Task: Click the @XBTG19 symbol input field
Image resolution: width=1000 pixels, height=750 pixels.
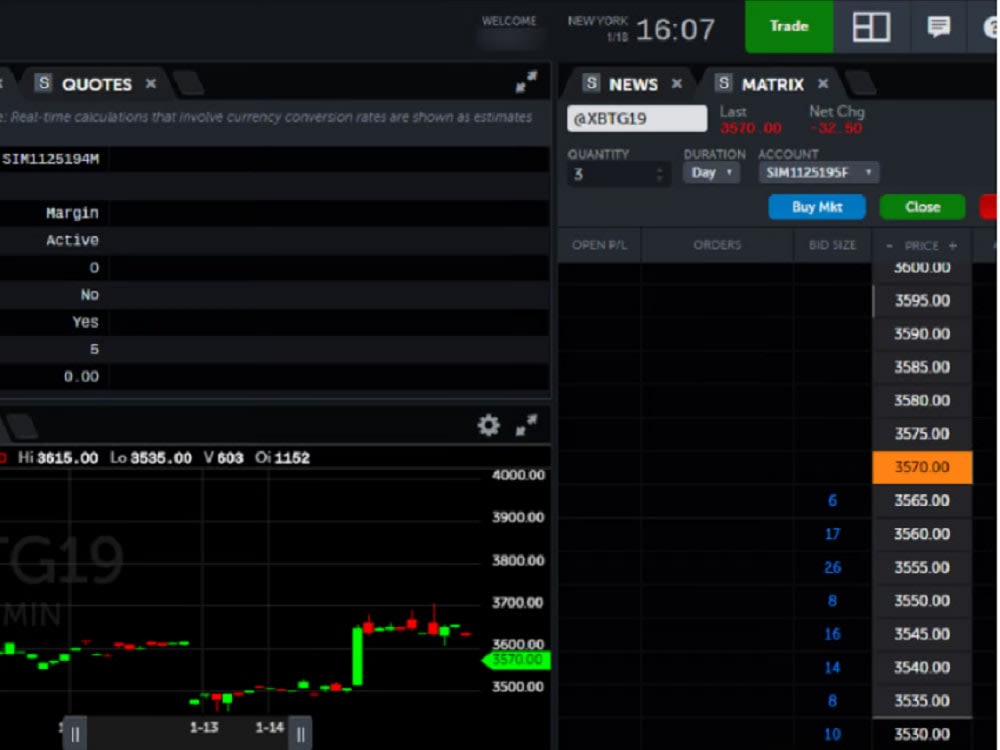Action: click(x=636, y=119)
